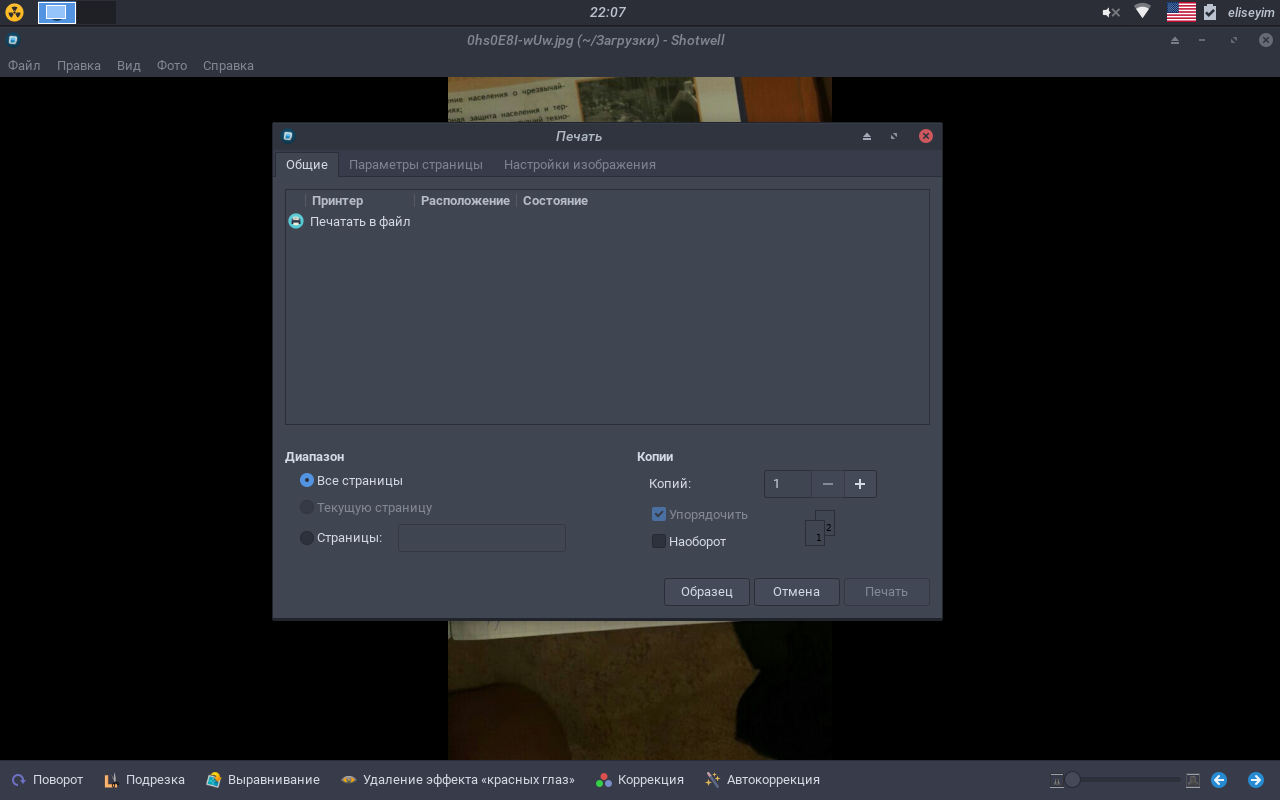Go to next photo arrow
The width and height of the screenshot is (1280, 800).
(x=1255, y=780)
